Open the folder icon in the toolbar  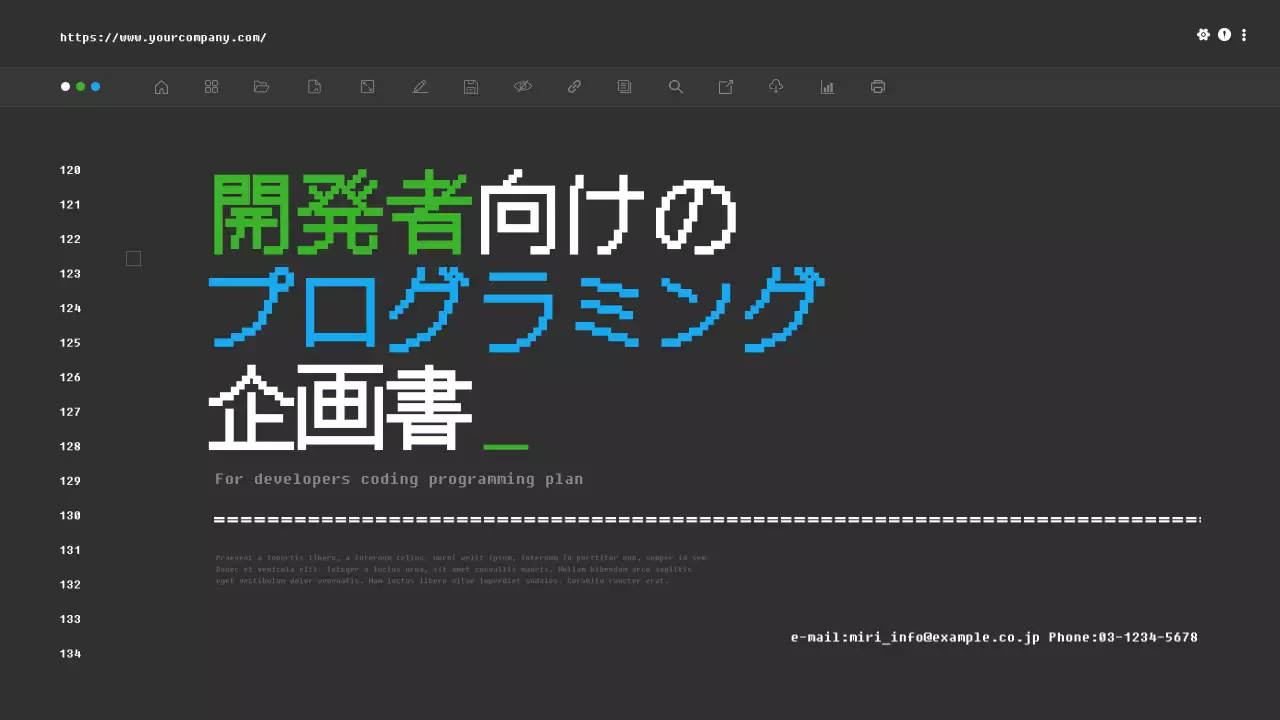coord(261,87)
